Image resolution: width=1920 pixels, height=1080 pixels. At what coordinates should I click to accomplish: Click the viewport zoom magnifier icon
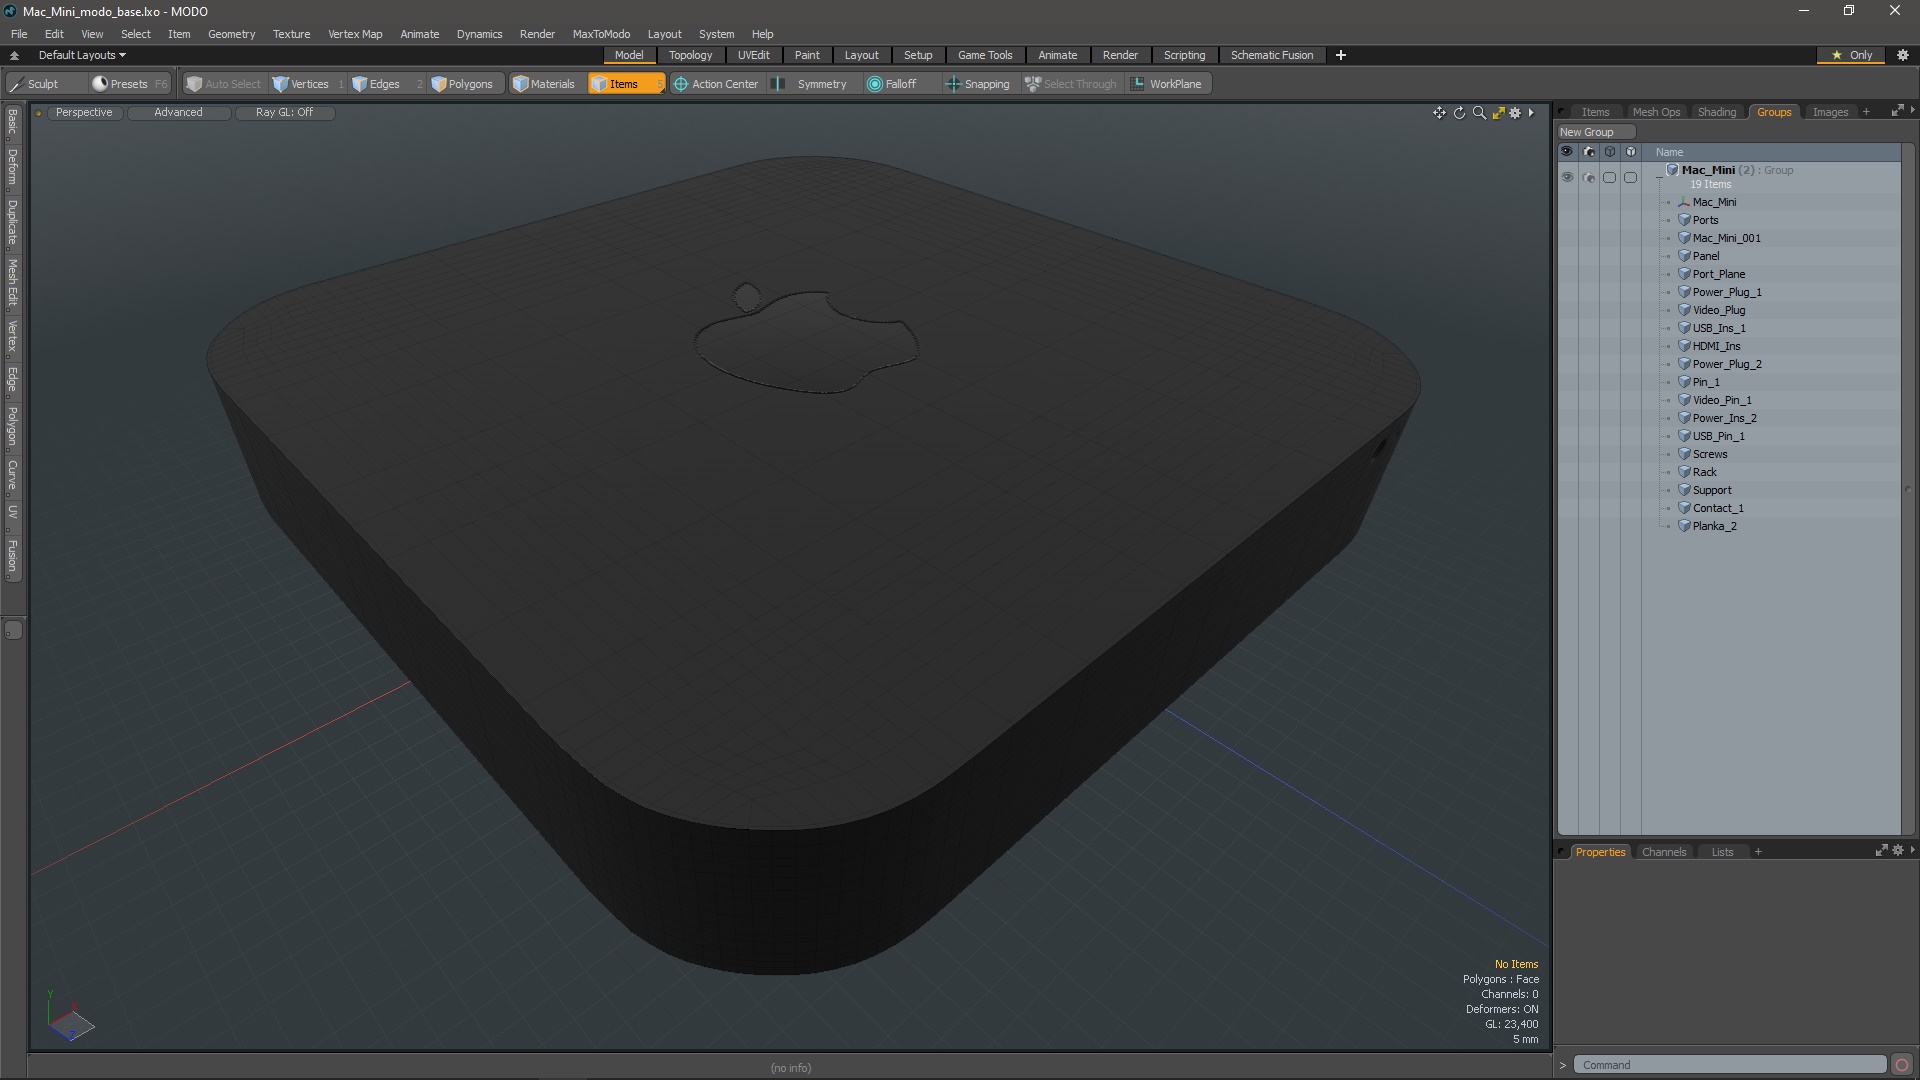pos(1479,113)
